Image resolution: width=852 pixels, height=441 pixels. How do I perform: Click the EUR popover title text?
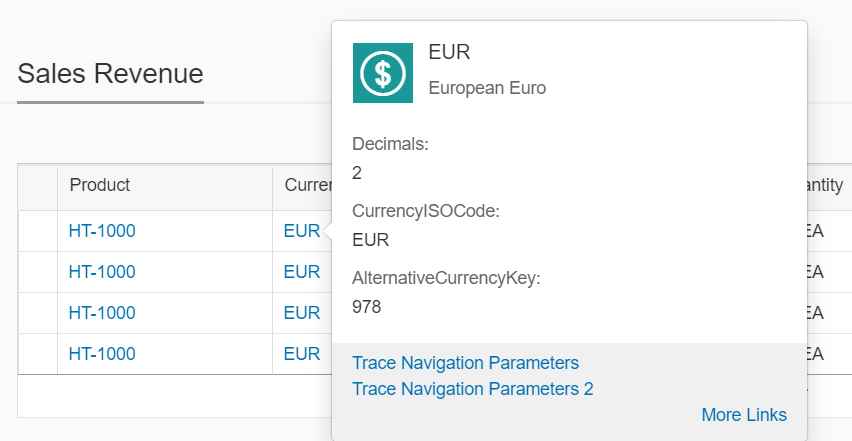click(x=449, y=52)
